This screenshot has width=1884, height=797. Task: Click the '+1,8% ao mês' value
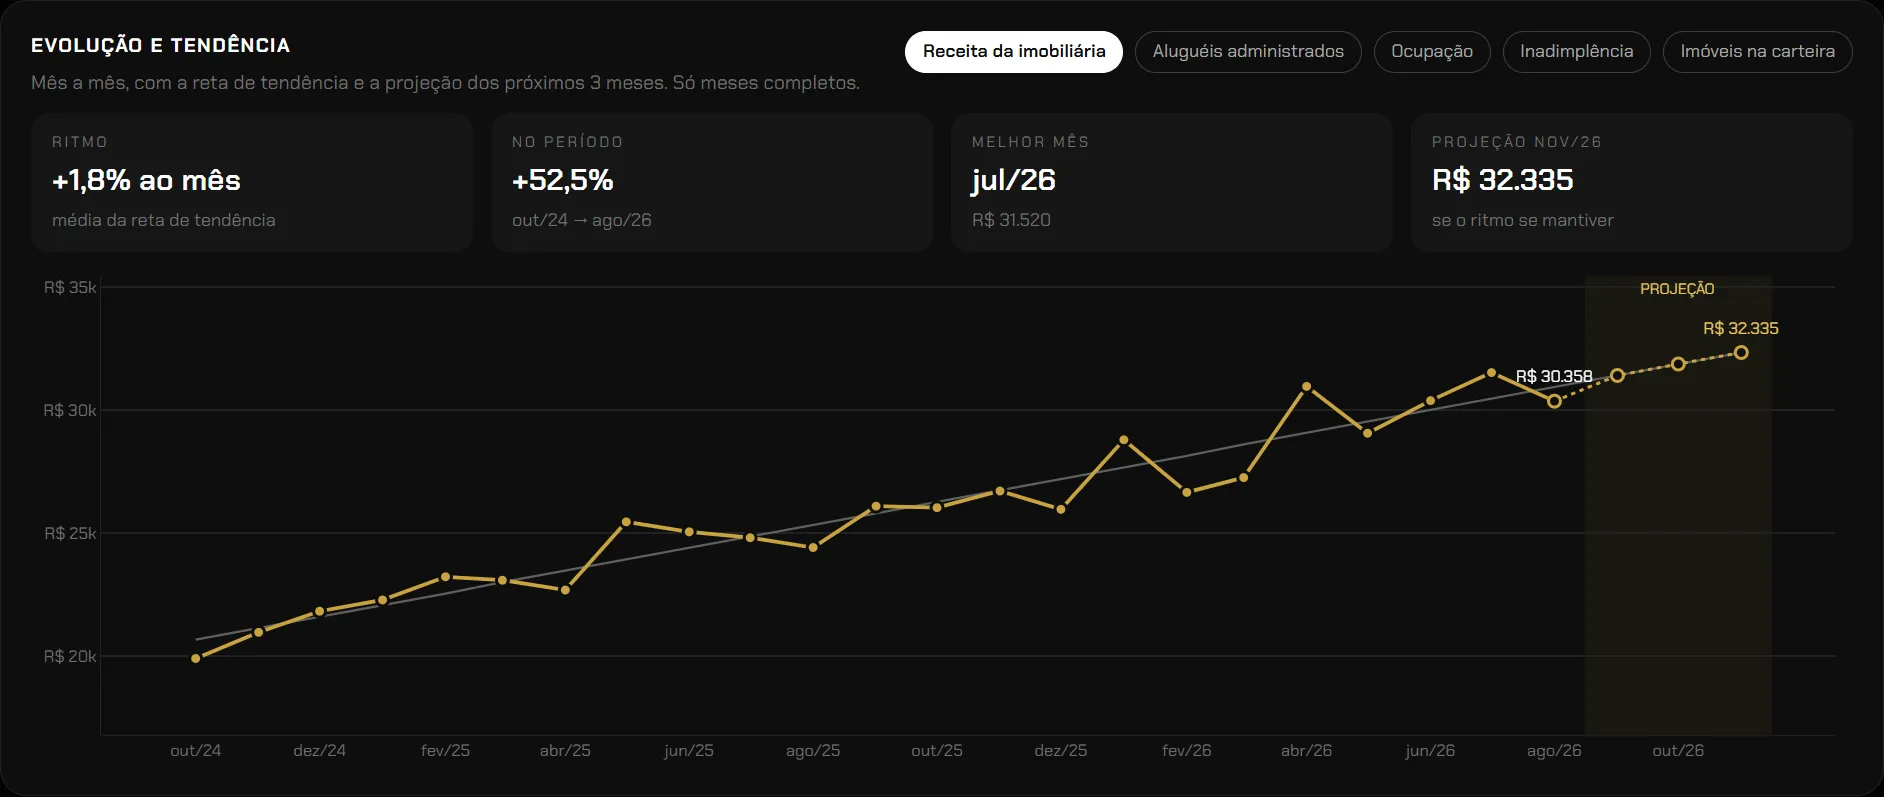point(146,180)
